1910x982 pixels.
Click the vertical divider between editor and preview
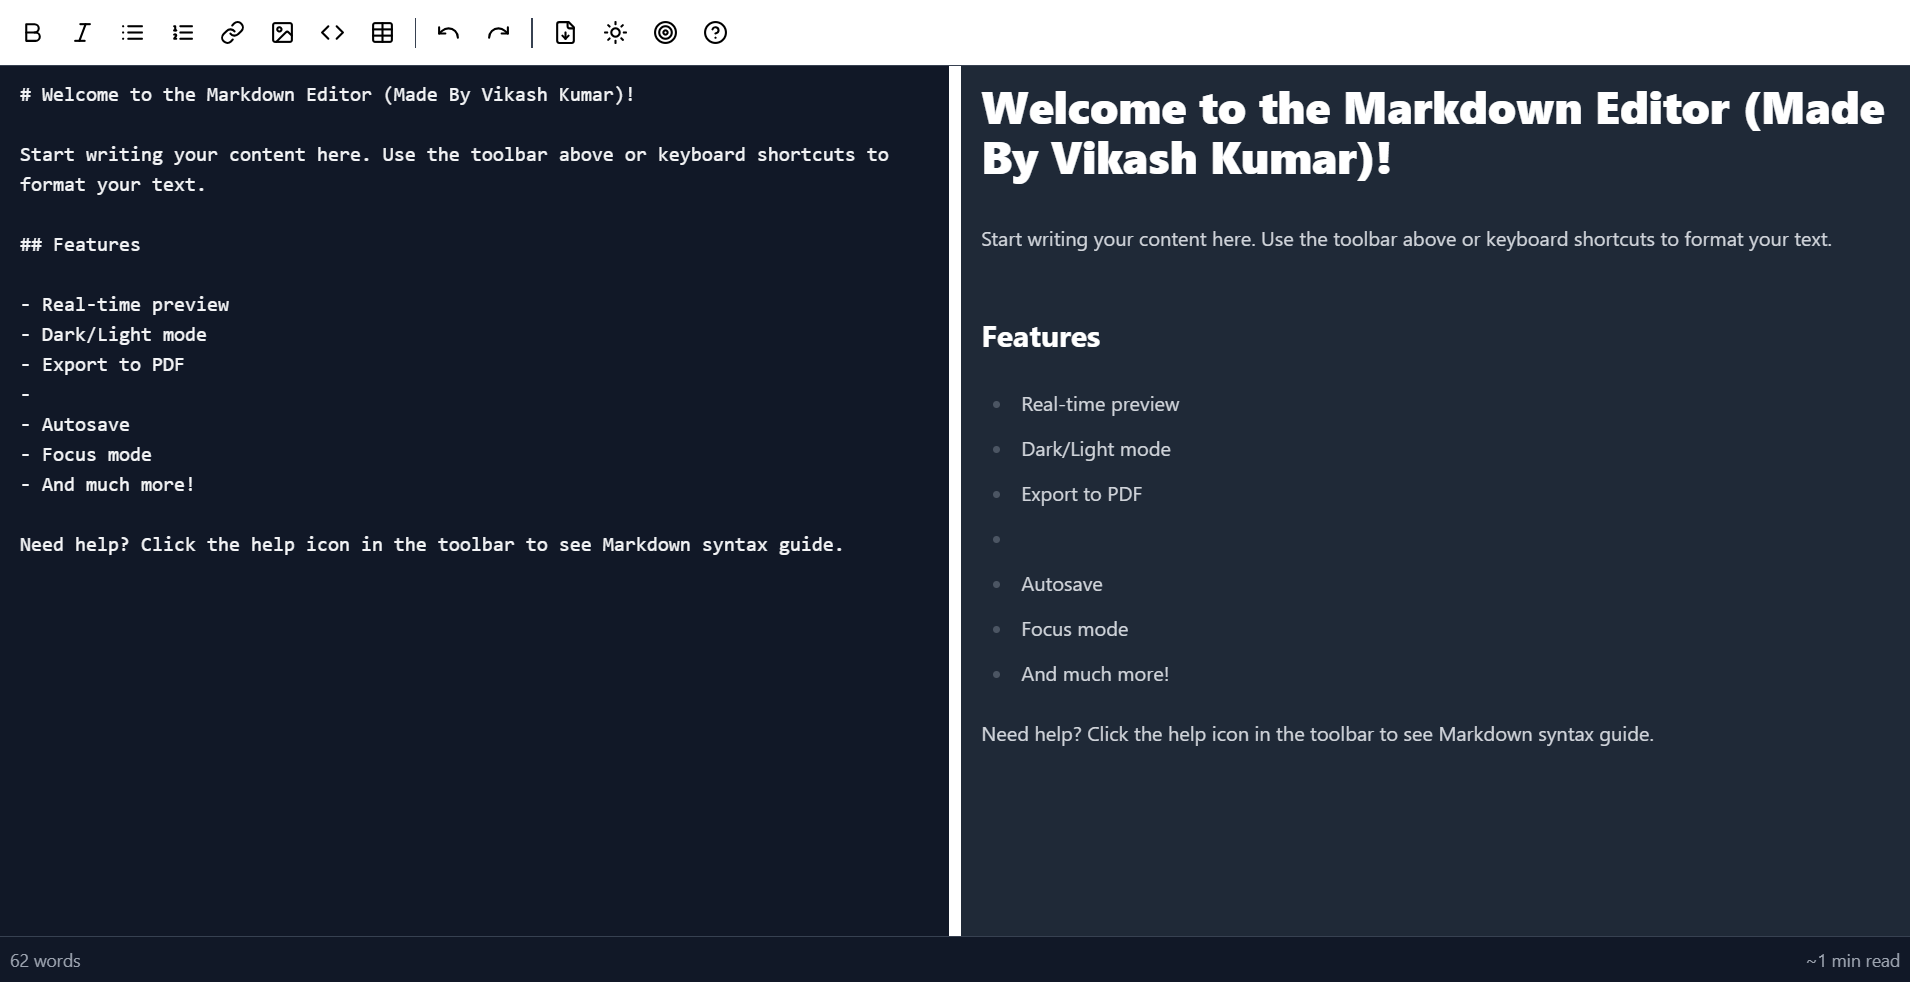tap(954, 500)
